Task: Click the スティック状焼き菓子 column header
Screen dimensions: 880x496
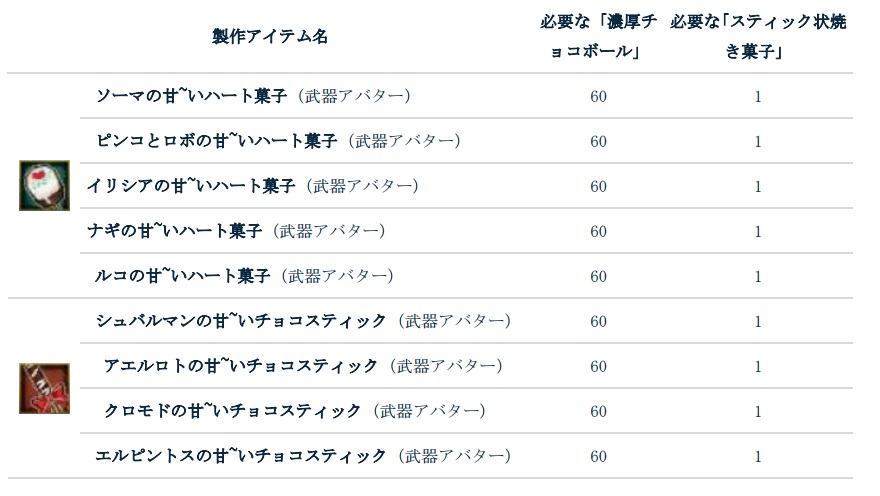Action: (758, 37)
